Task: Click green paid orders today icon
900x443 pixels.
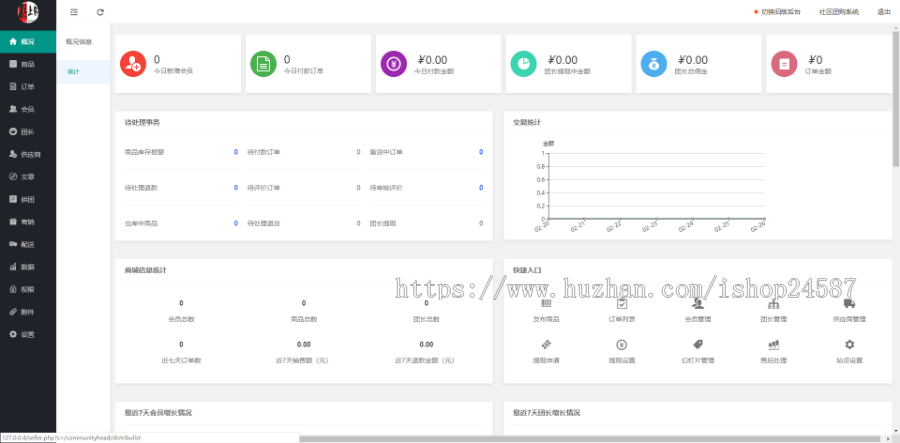Action: (x=263, y=64)
